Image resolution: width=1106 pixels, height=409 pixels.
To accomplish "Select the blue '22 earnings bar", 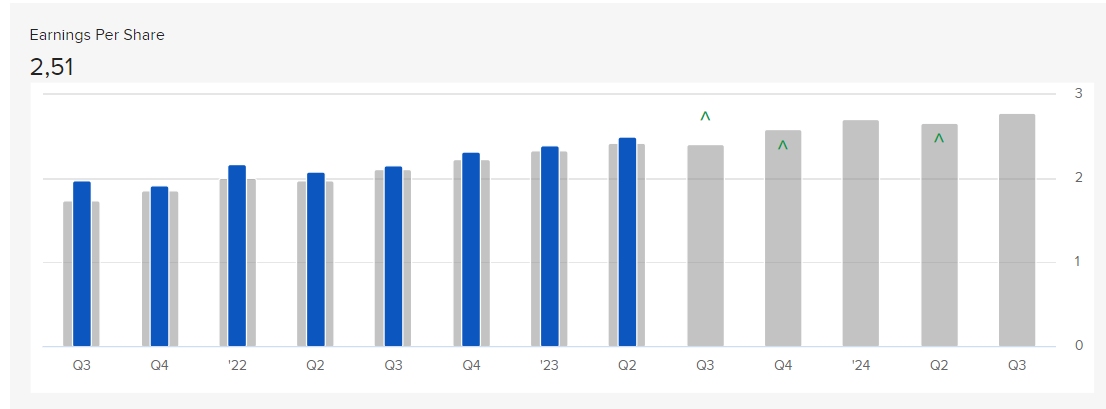I will (237, 256).
